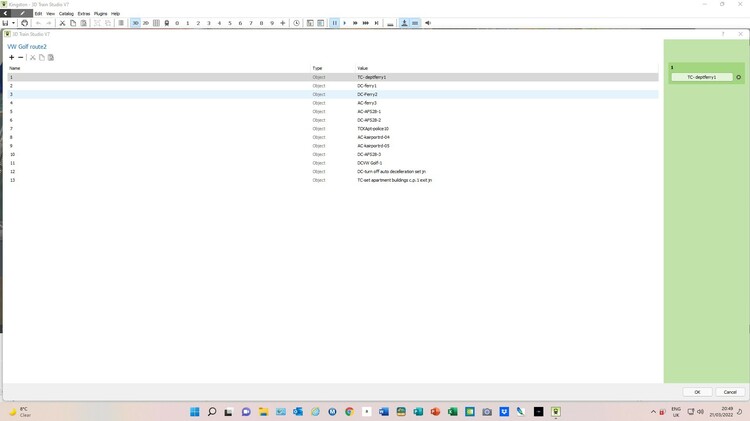Select camera preset 0 in toolbar
750x421 pixels.
tap(177, 23)
